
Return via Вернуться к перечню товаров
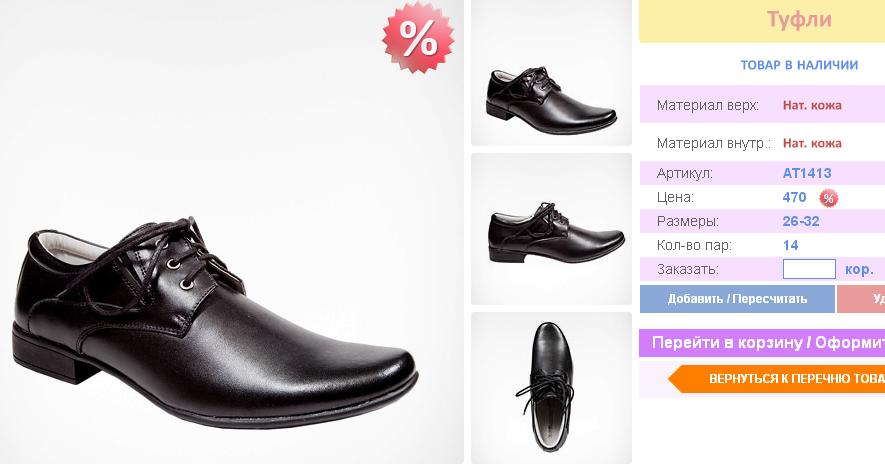click(790, 379)
